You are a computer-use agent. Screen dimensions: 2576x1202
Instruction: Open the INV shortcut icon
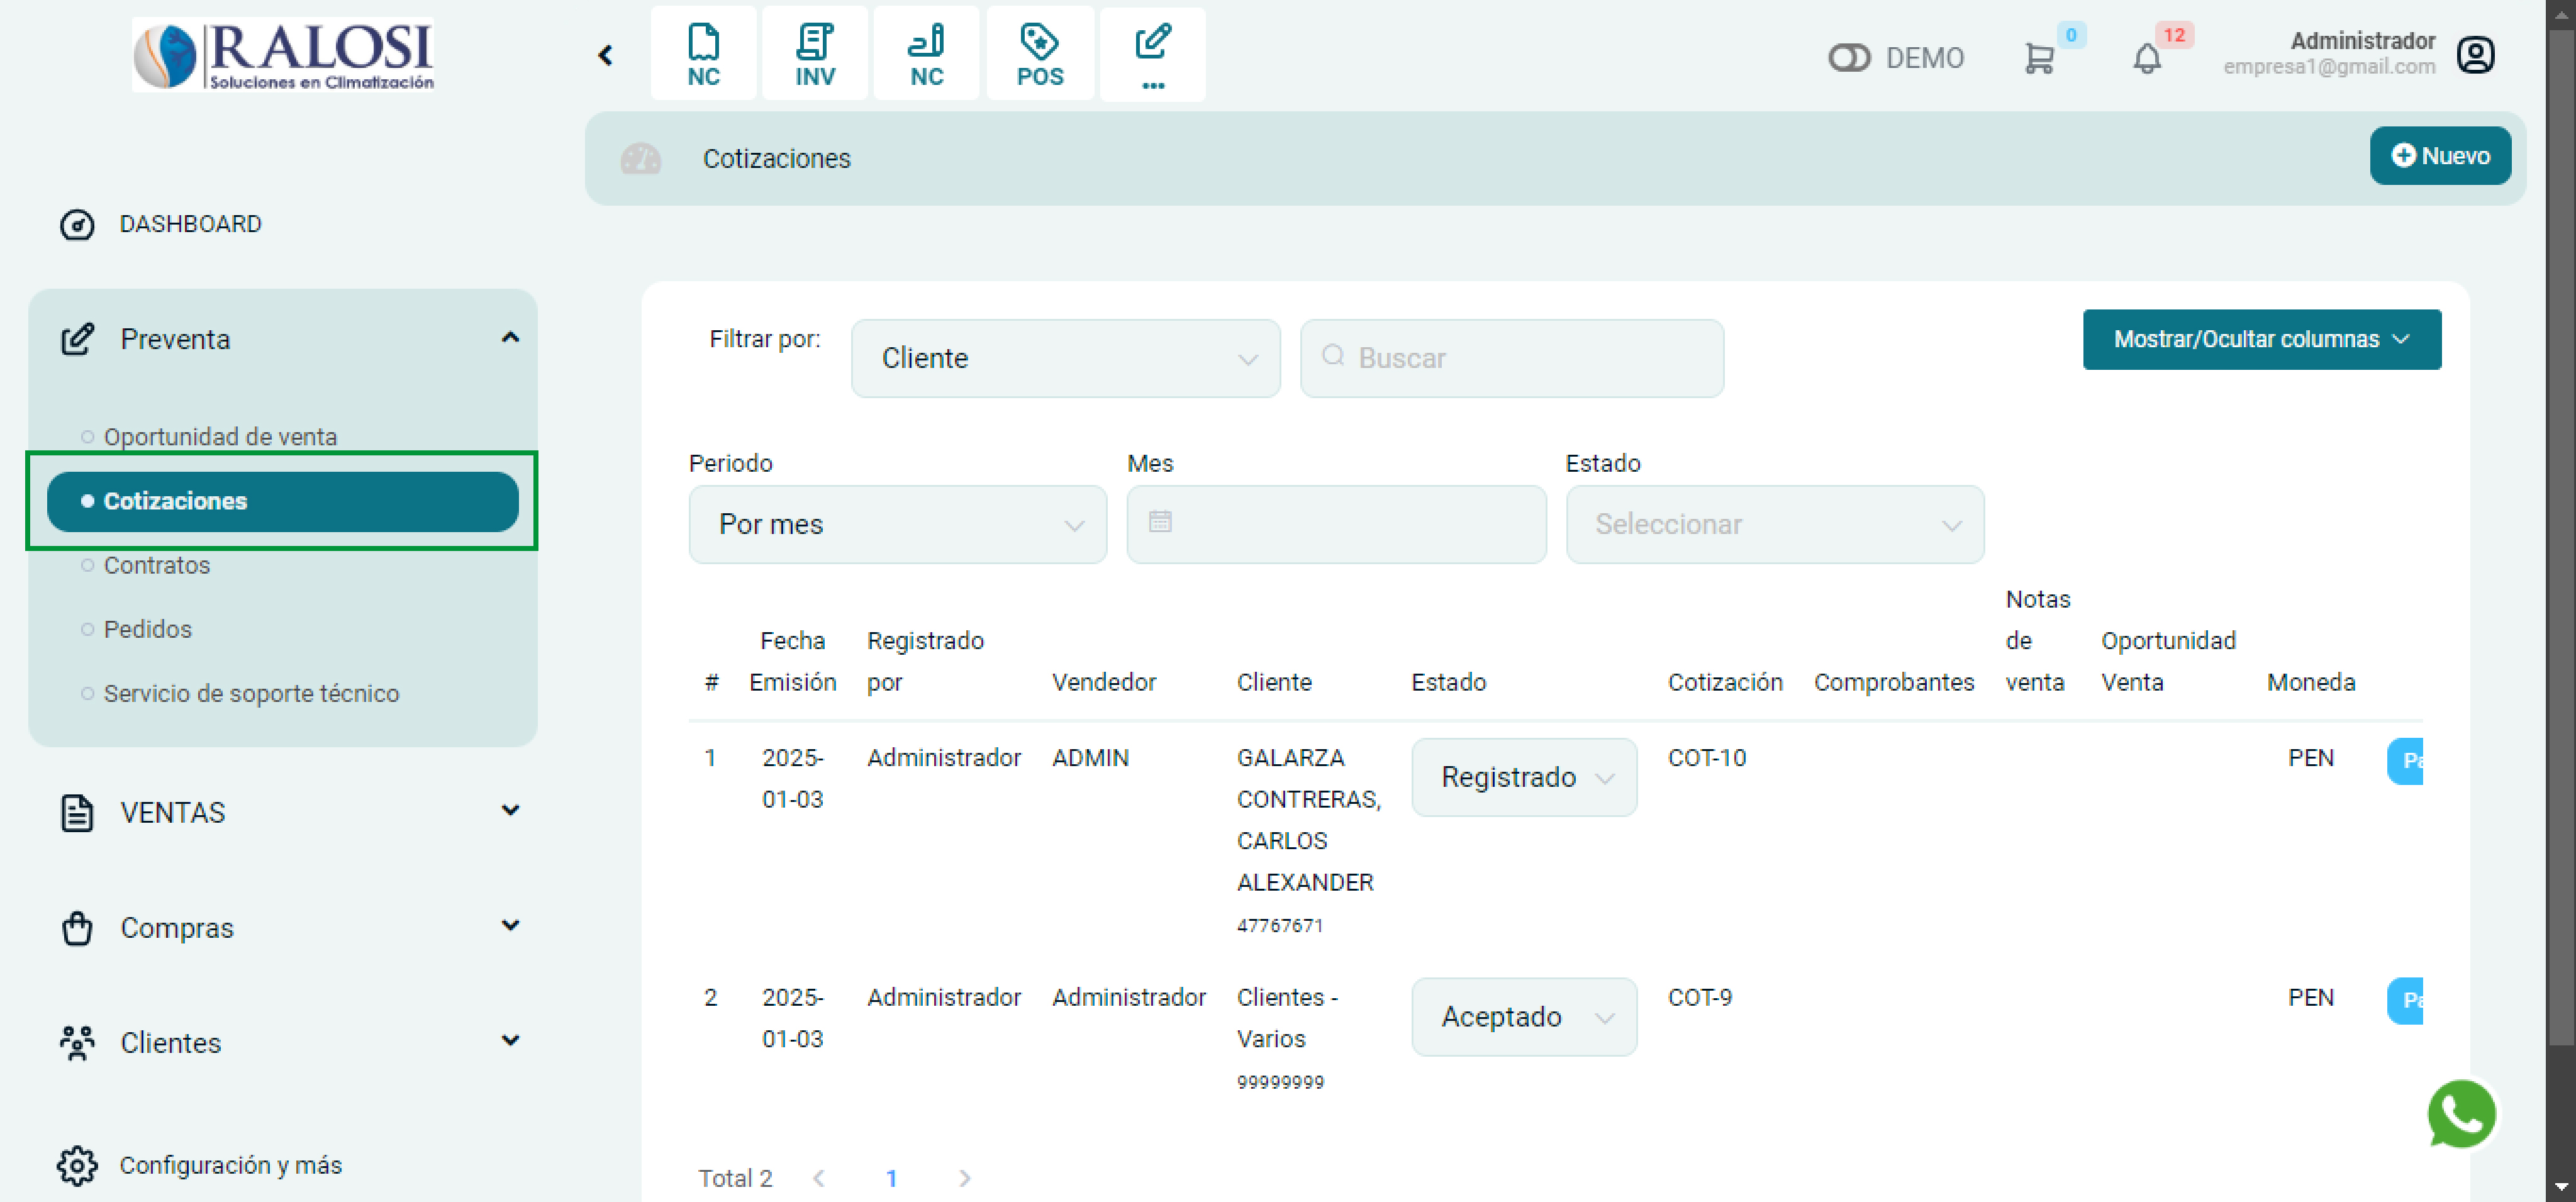click(x=814, y=55)
